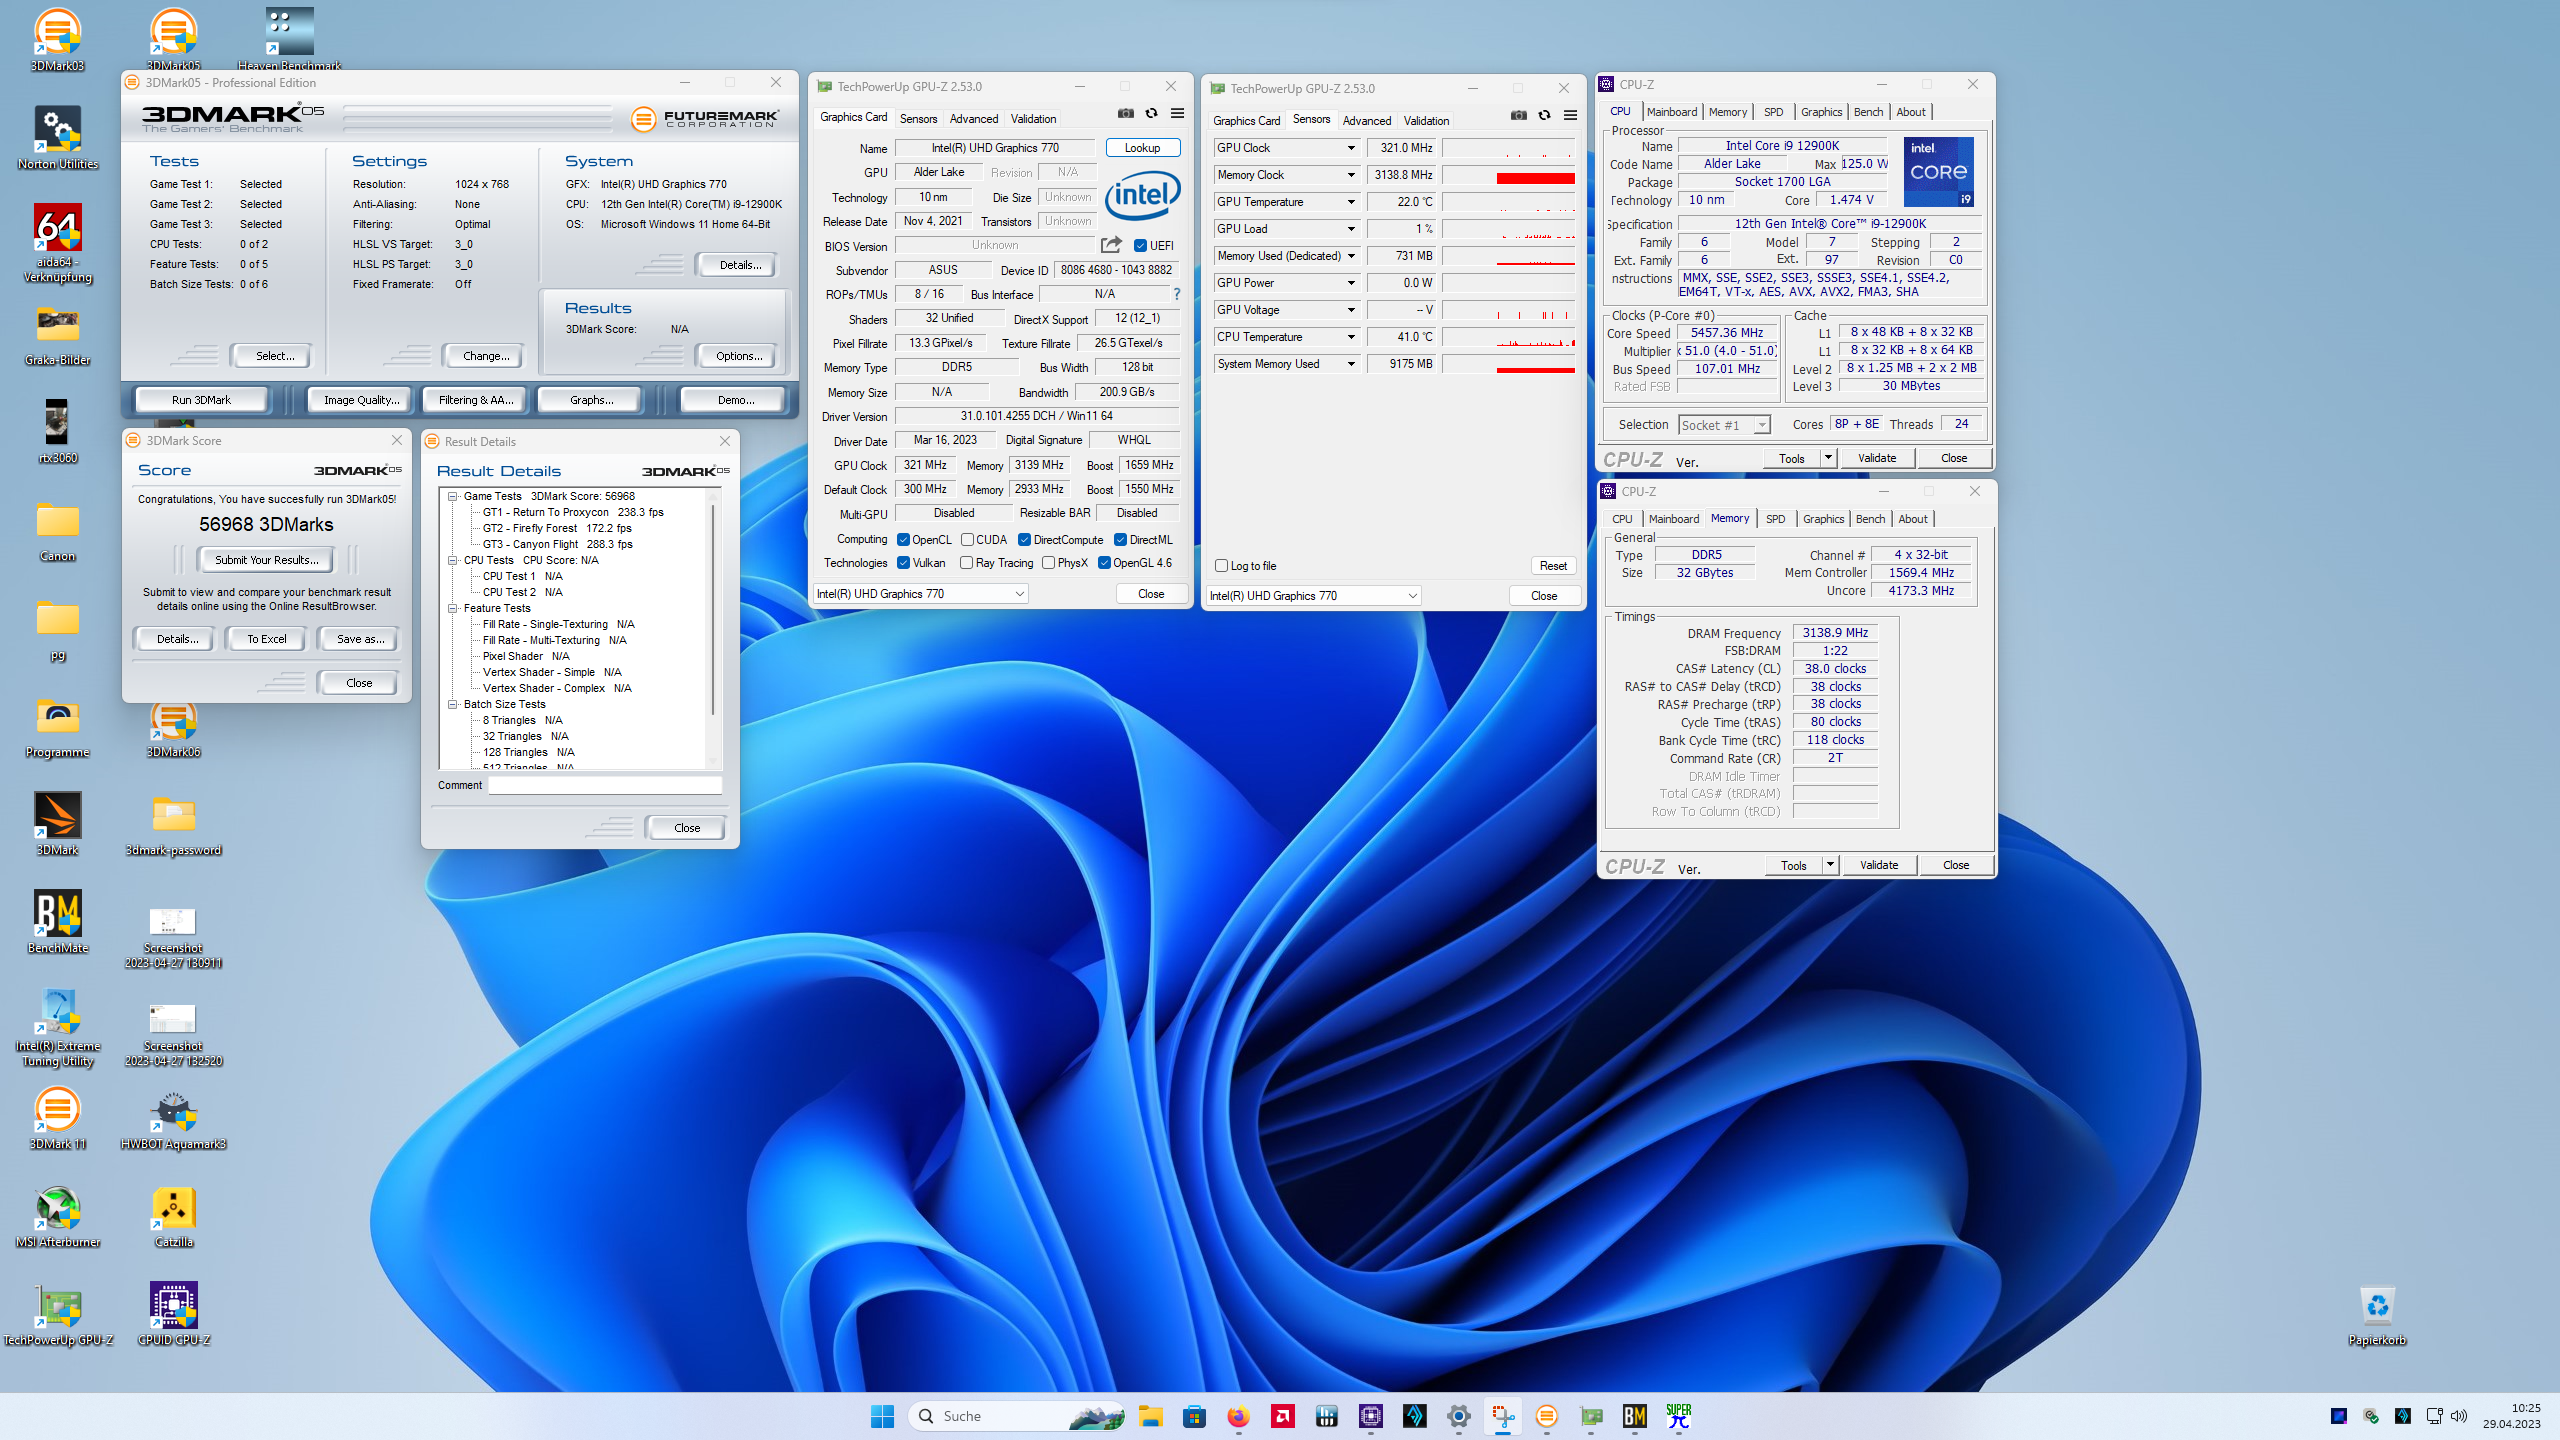Open the Tools dropdown arrow in top CPU-Z window
The height and width of the screenshot is (1440, 2560).
[x=1828, y=458]
